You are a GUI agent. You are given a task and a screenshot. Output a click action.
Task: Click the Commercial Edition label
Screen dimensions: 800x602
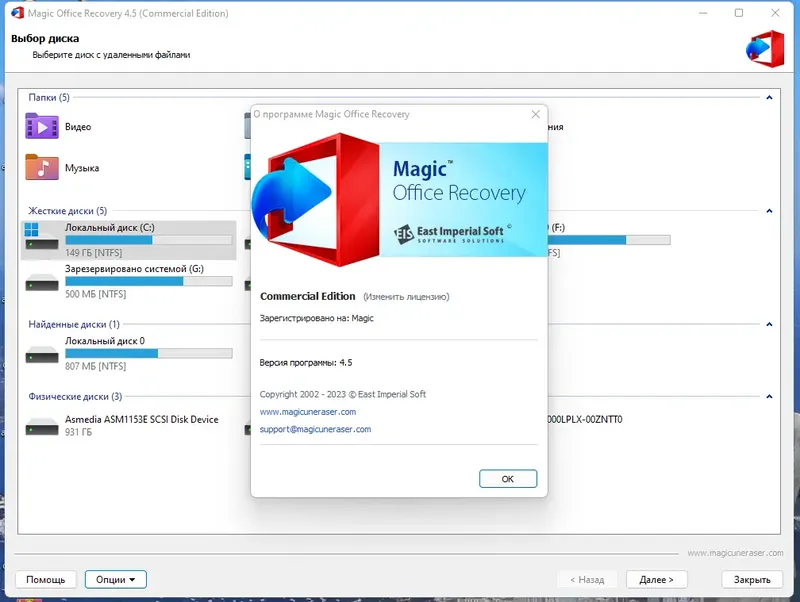pyautogui.click(x=308, y=296)
